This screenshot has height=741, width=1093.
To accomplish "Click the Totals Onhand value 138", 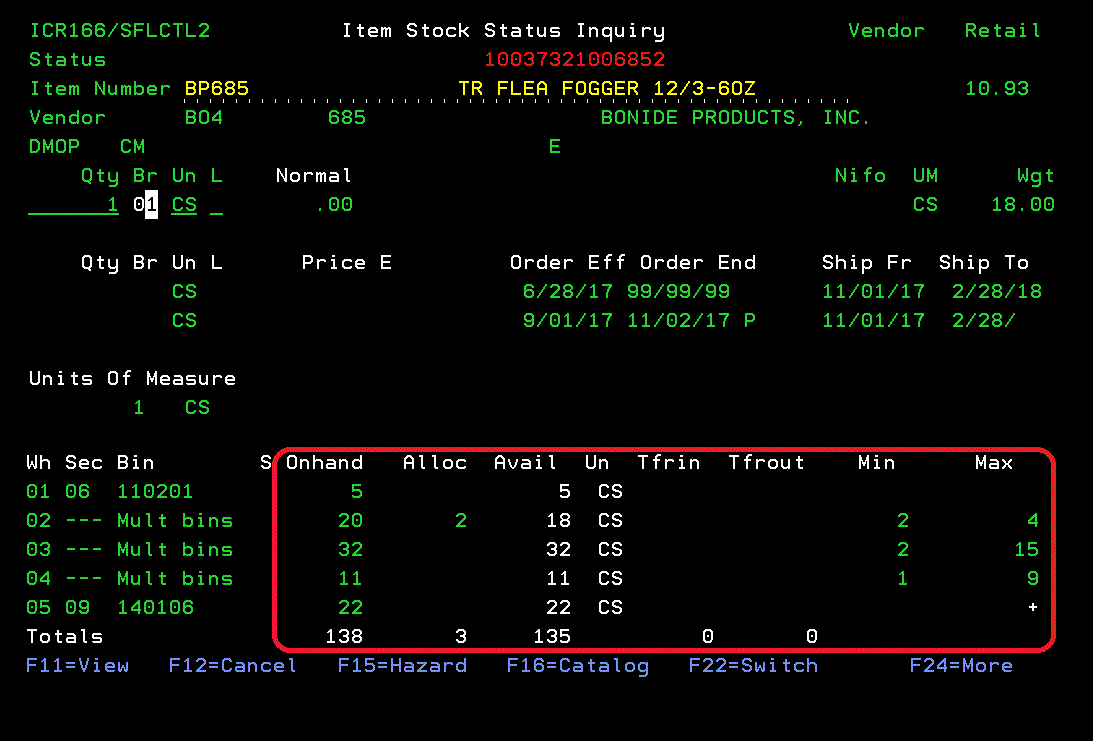I will coord(344,637).
